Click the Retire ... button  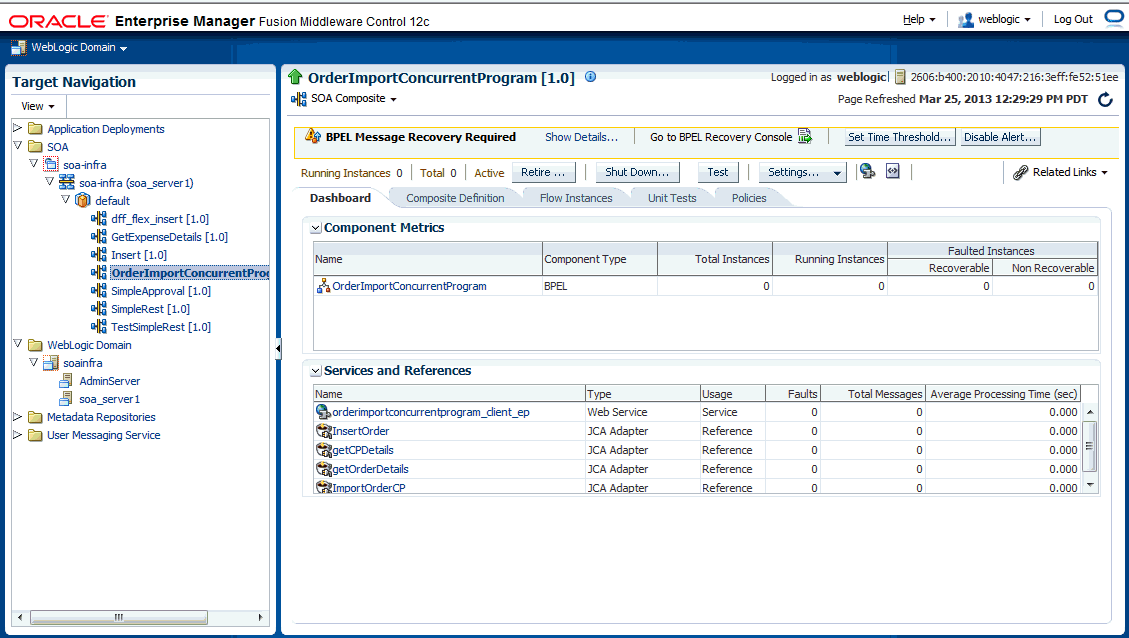click(544, 172)
